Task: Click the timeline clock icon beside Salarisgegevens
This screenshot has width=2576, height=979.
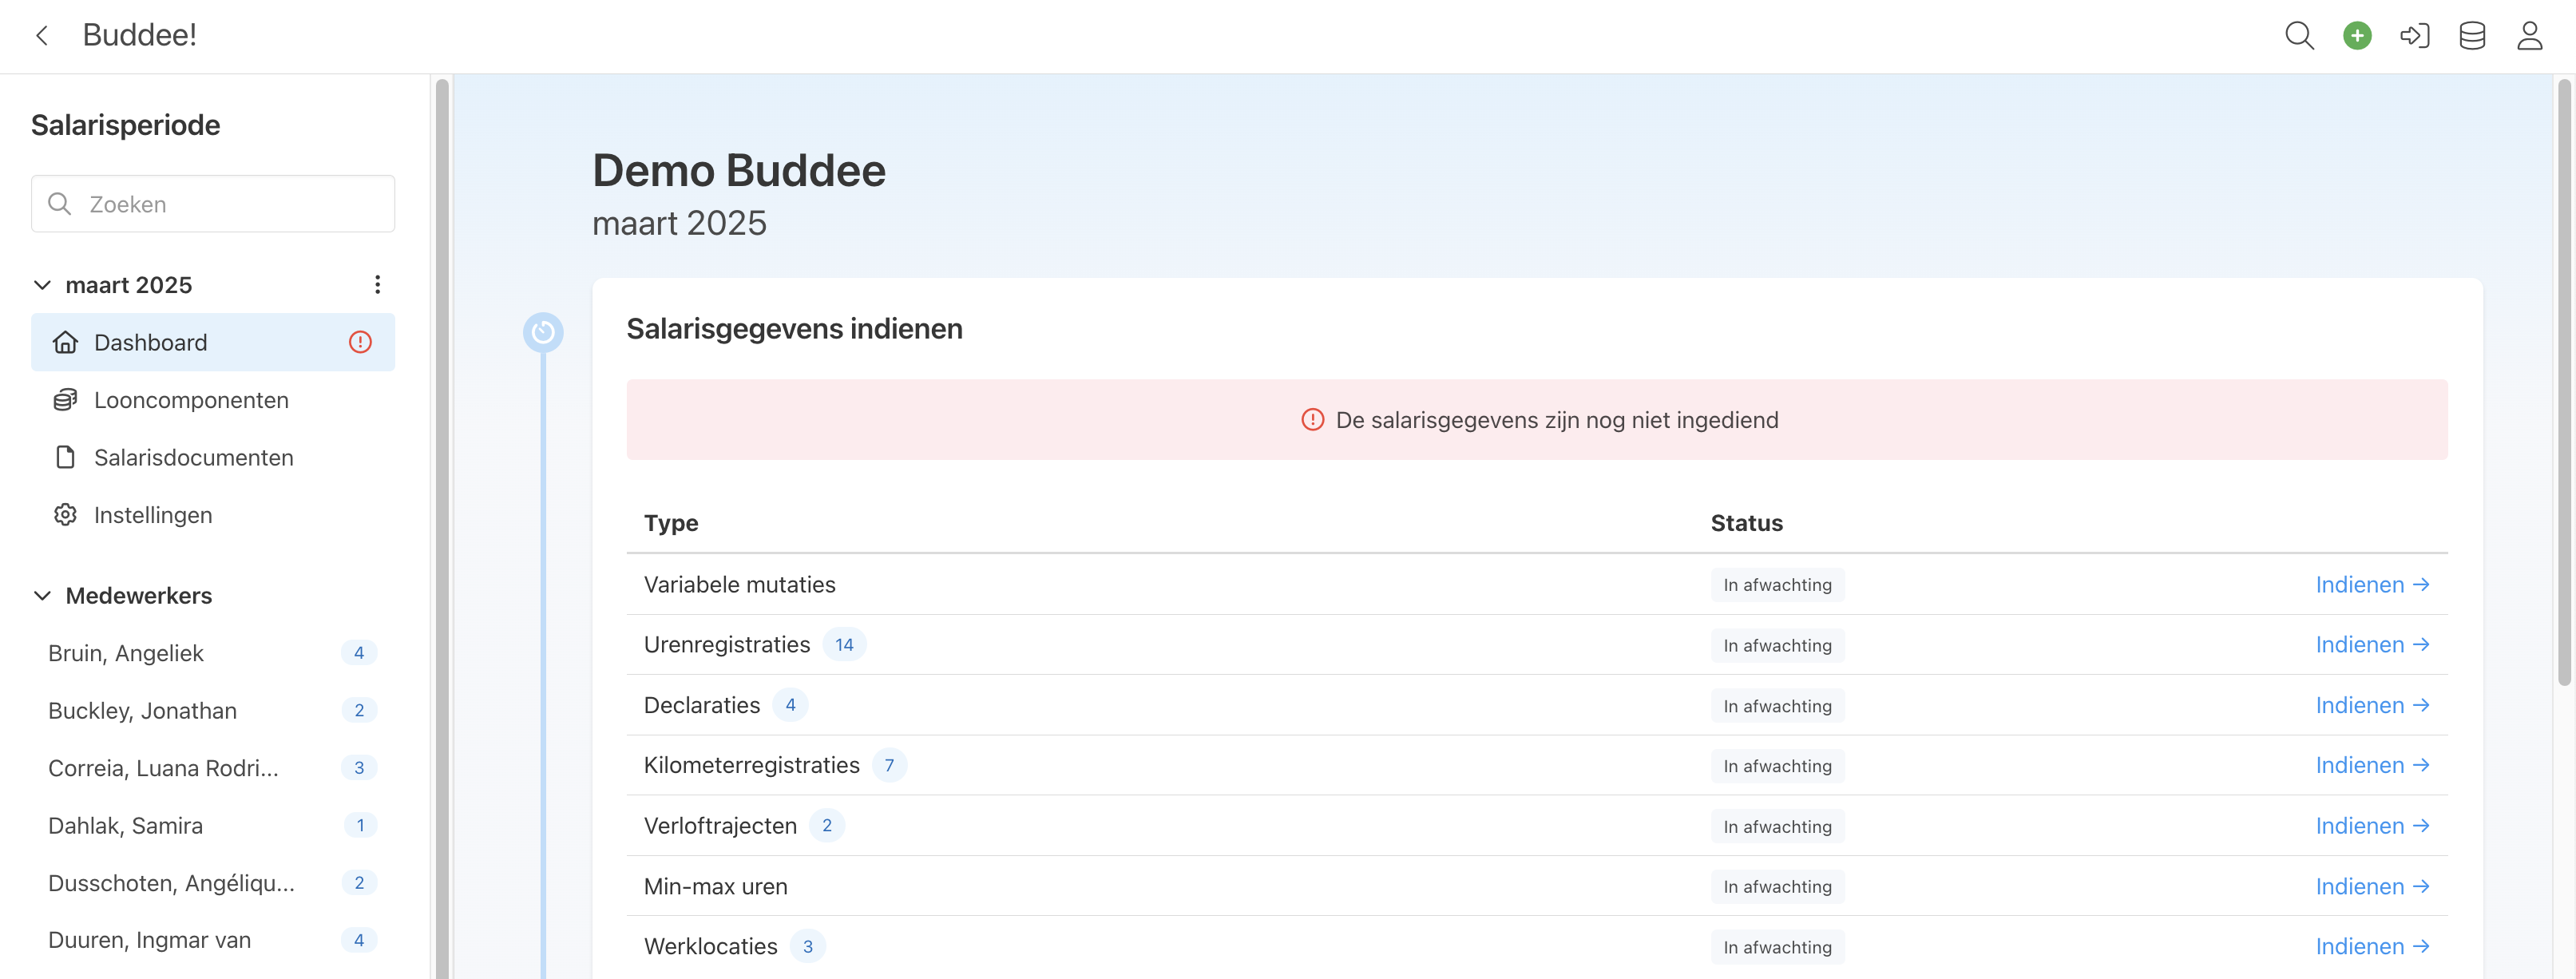Action: coord(543,332)
